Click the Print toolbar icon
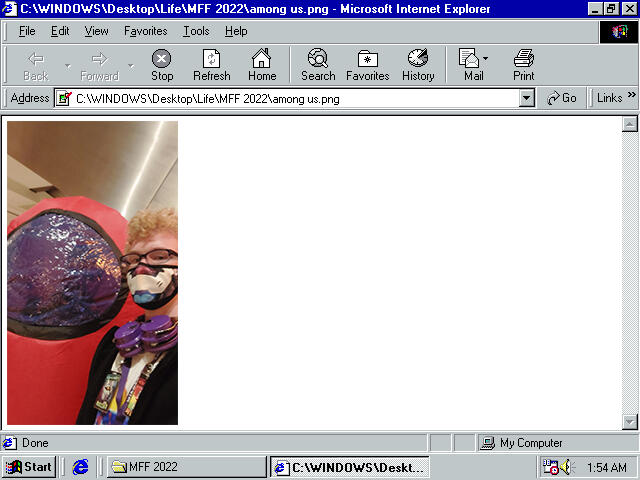 click(x=523, y=65)
